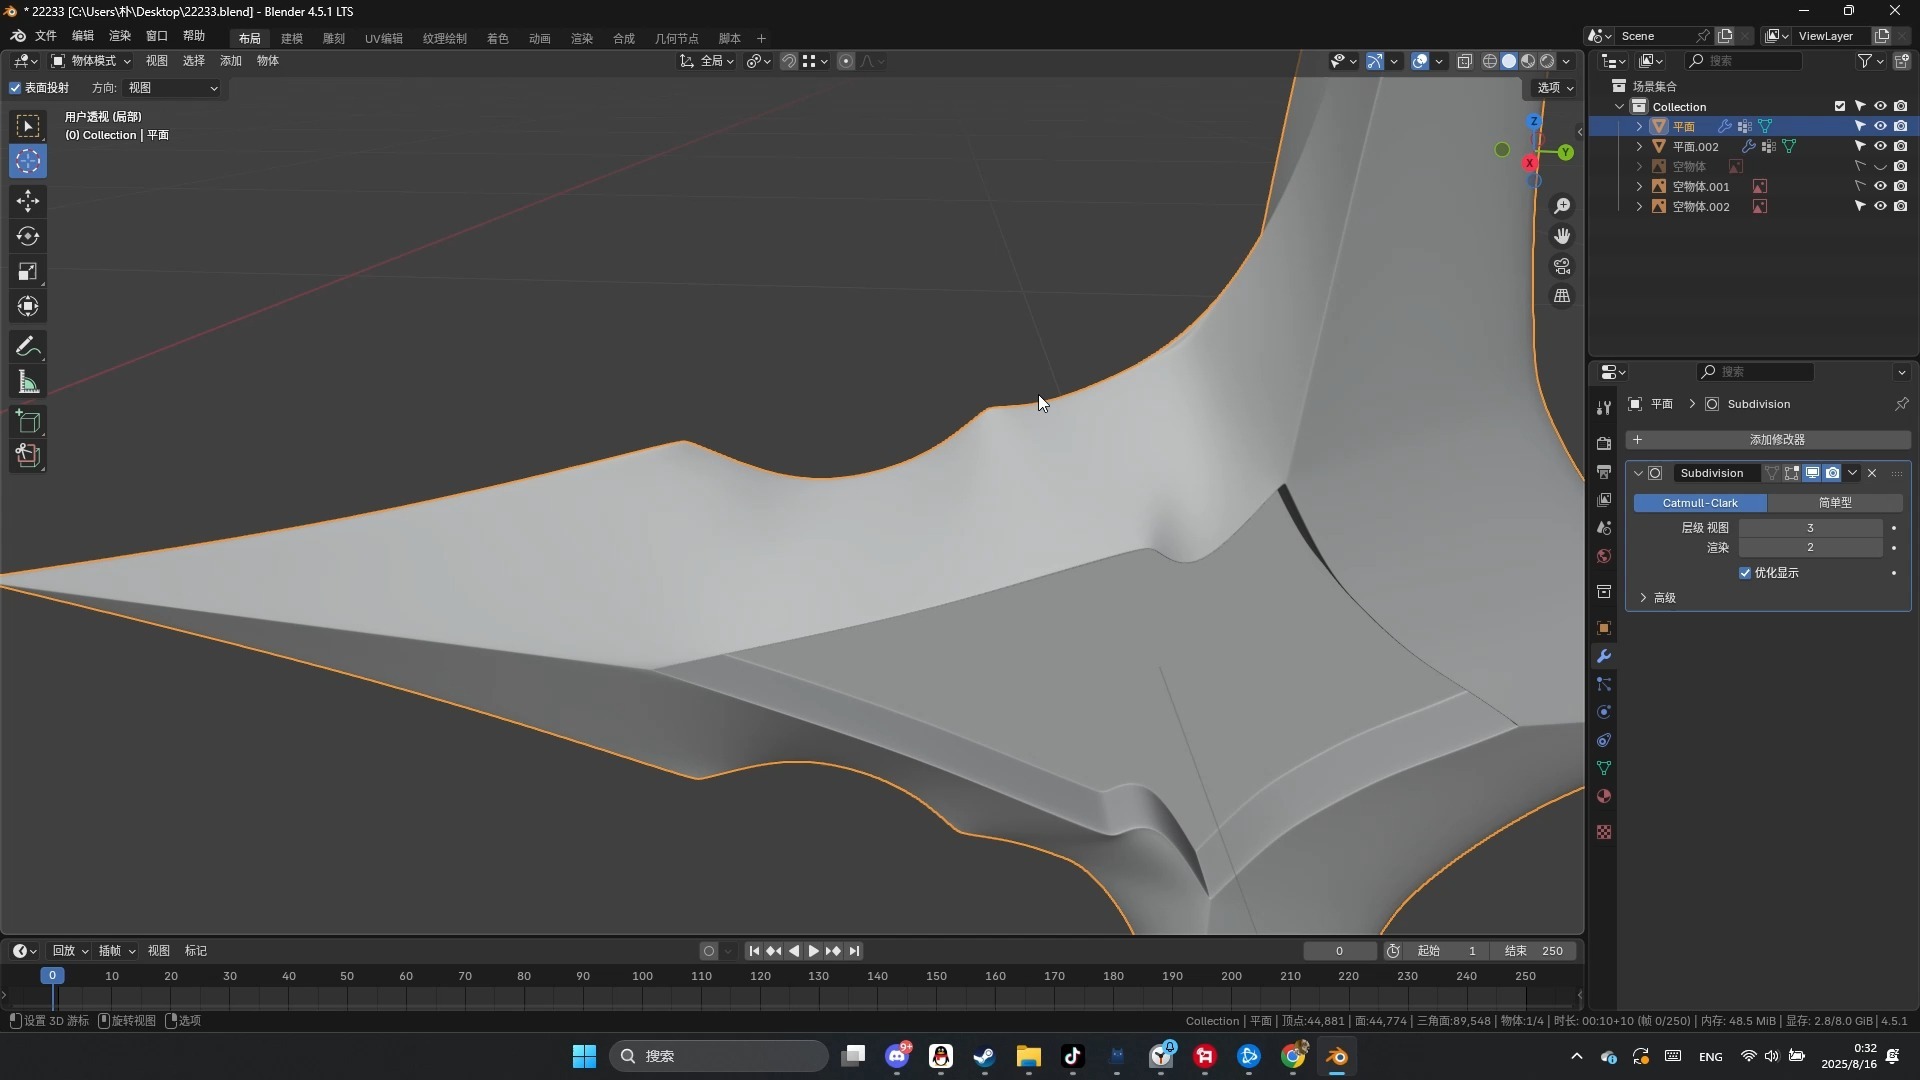
Task: Open the Render properties tab
Action: tap(1604, 442)
